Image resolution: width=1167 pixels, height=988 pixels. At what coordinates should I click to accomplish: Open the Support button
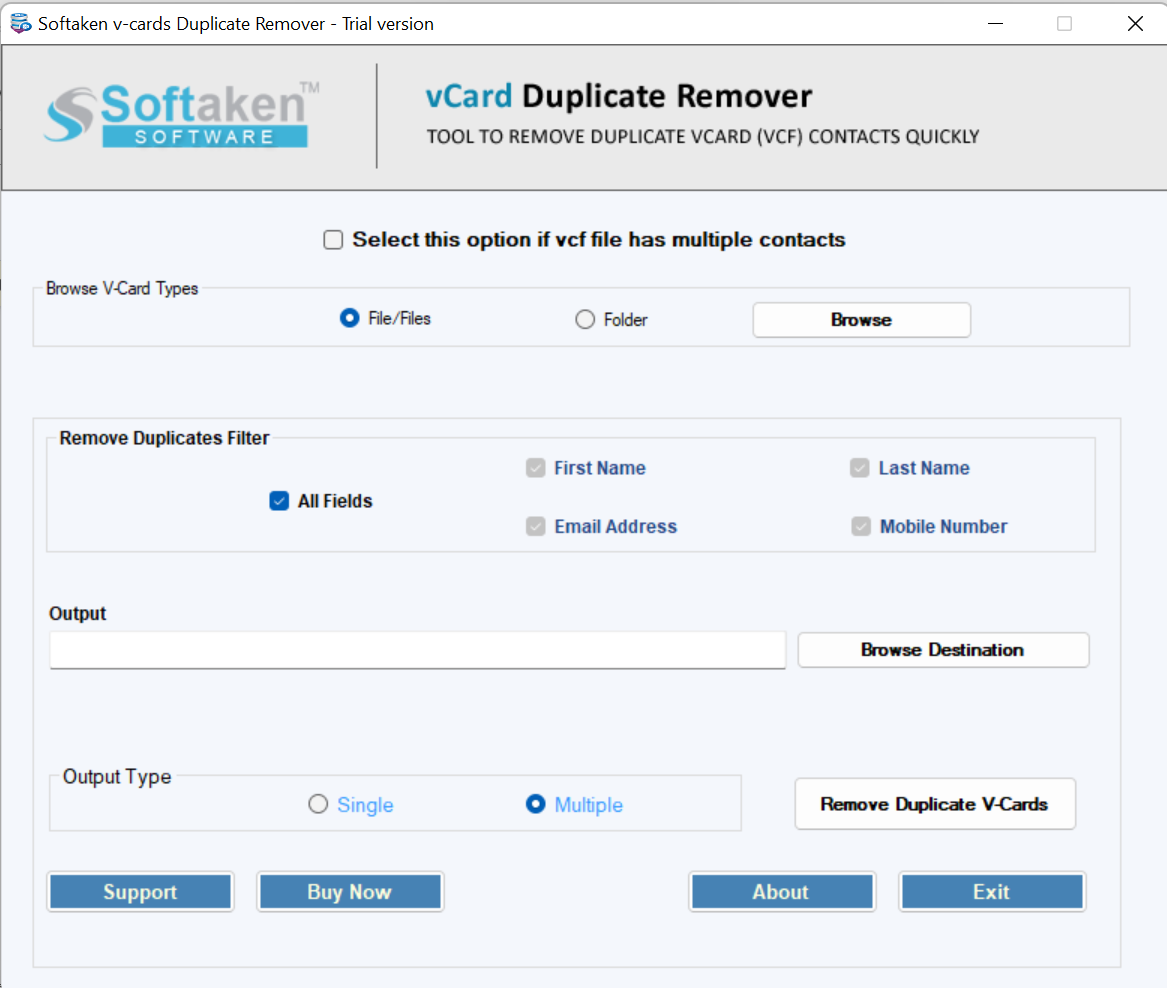tap(141, 892)
